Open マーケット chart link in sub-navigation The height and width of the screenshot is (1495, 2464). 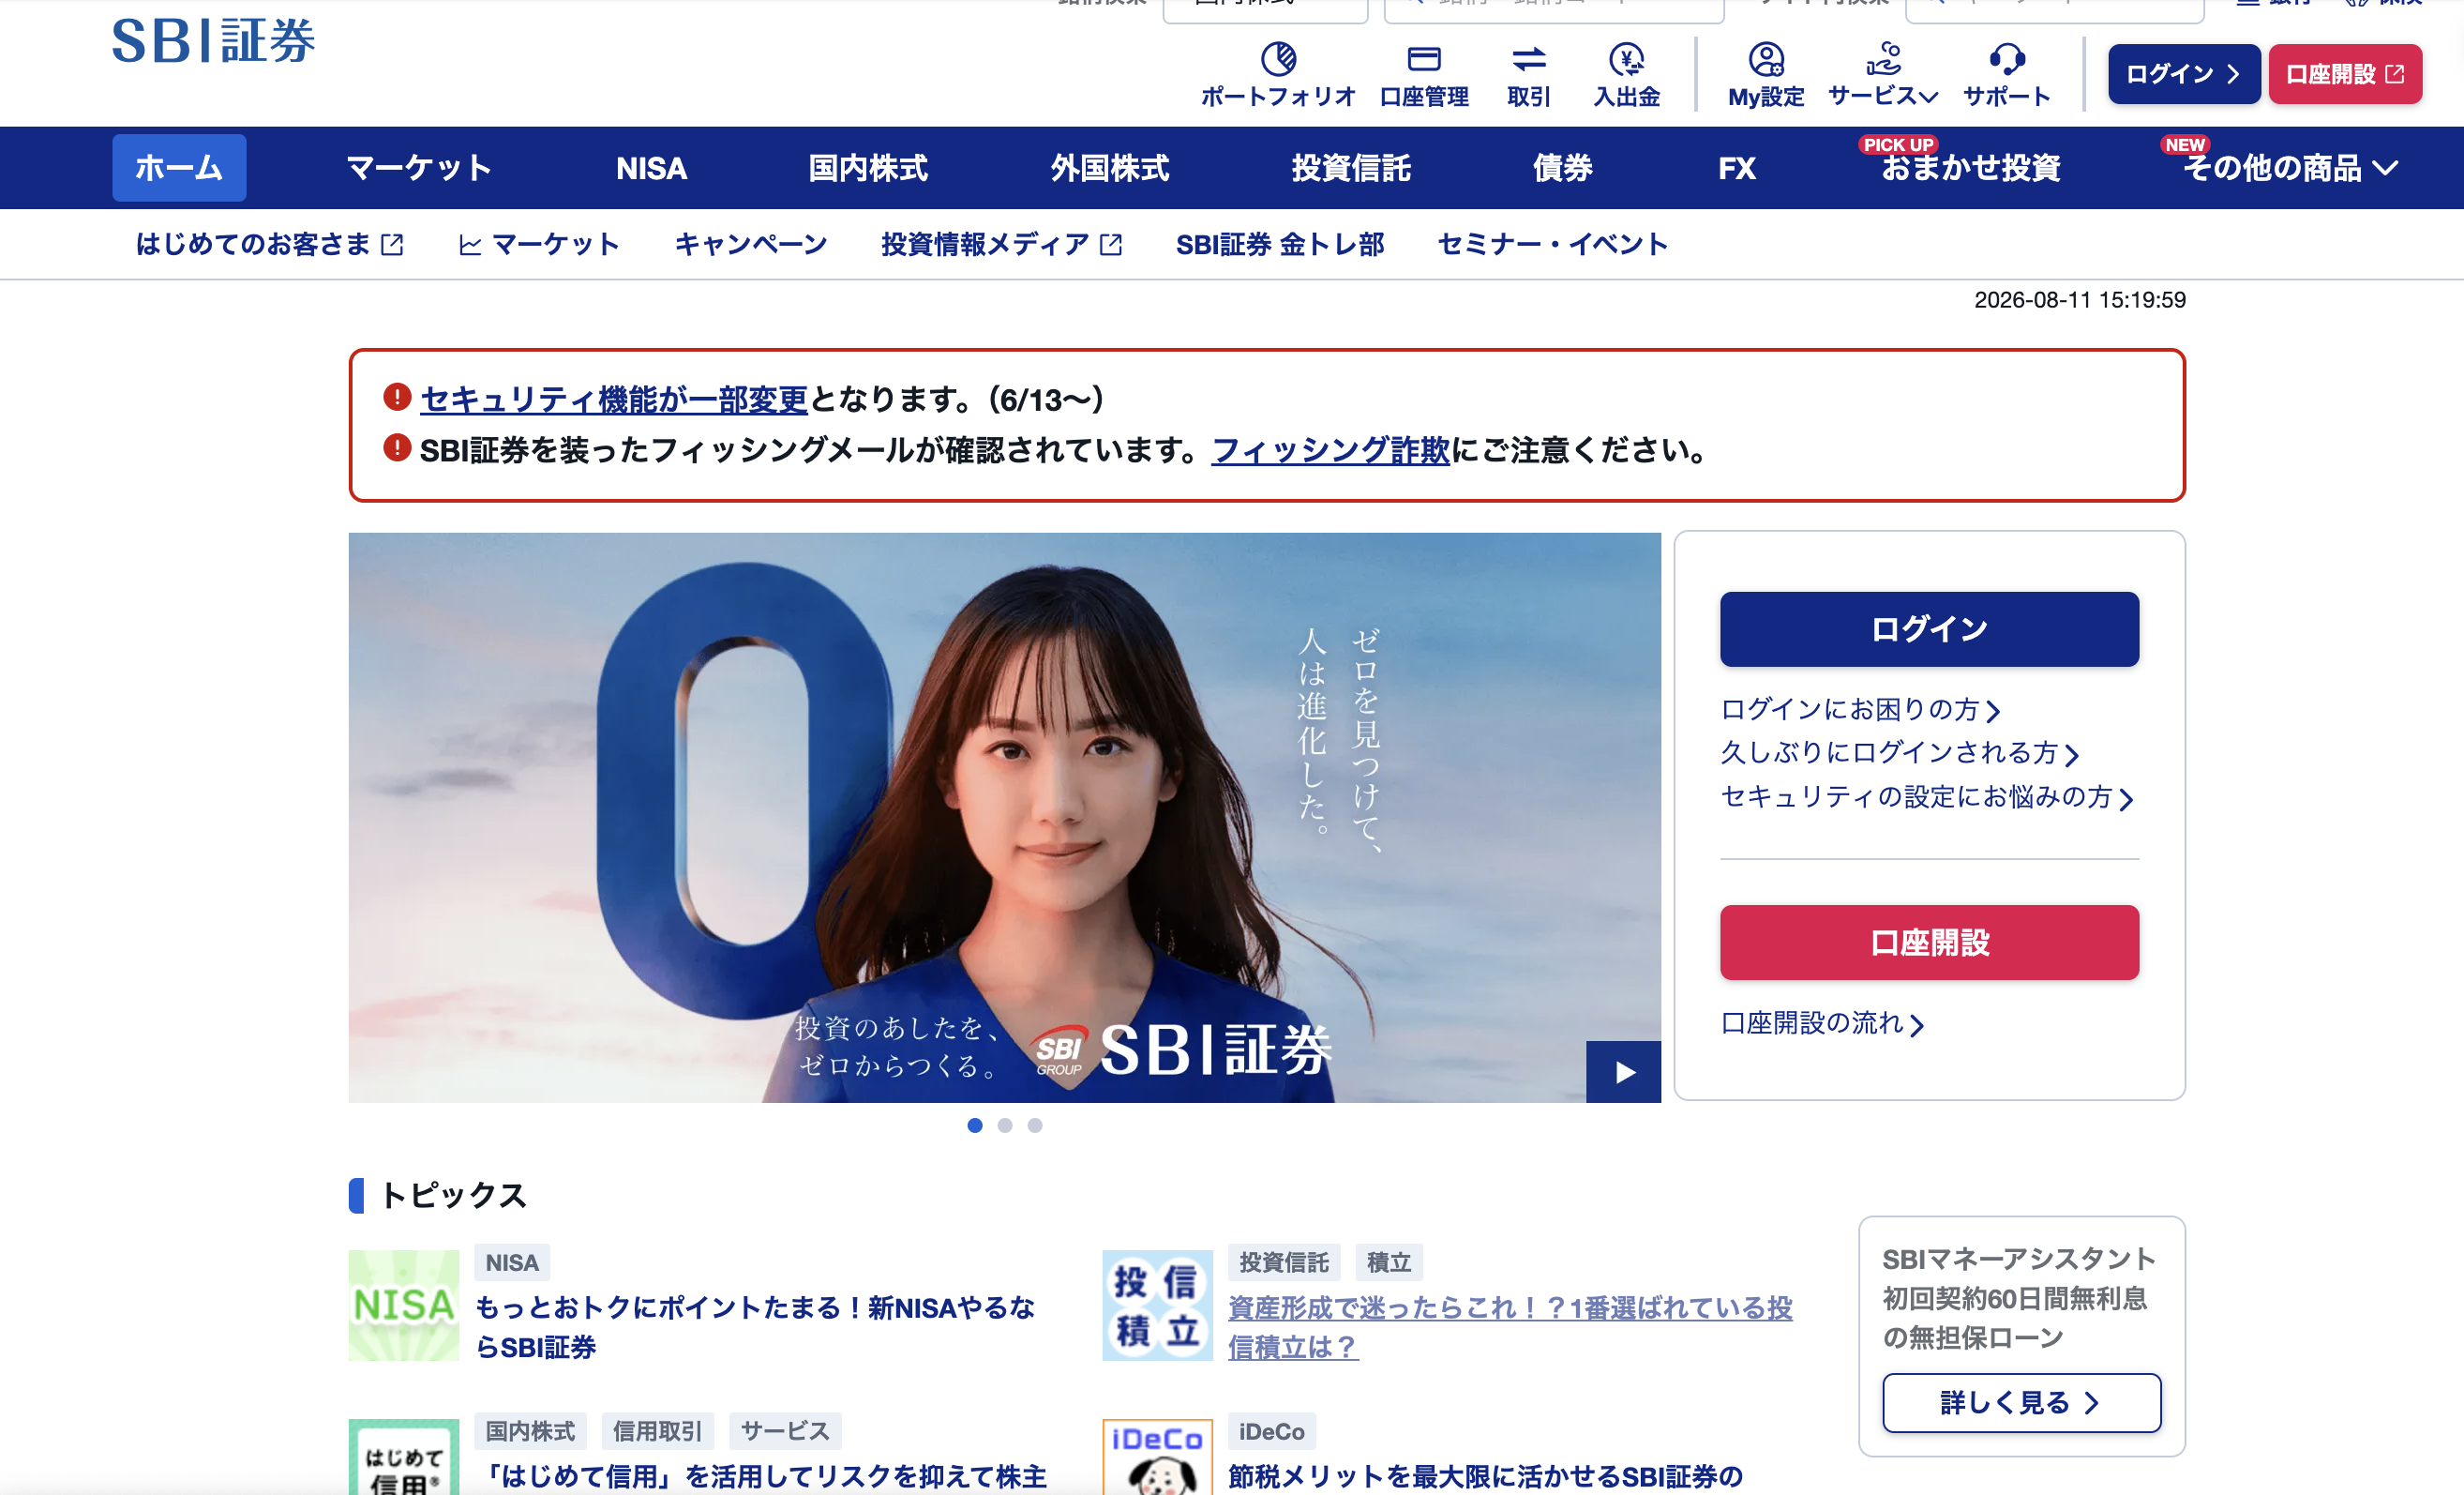point(539,244)
